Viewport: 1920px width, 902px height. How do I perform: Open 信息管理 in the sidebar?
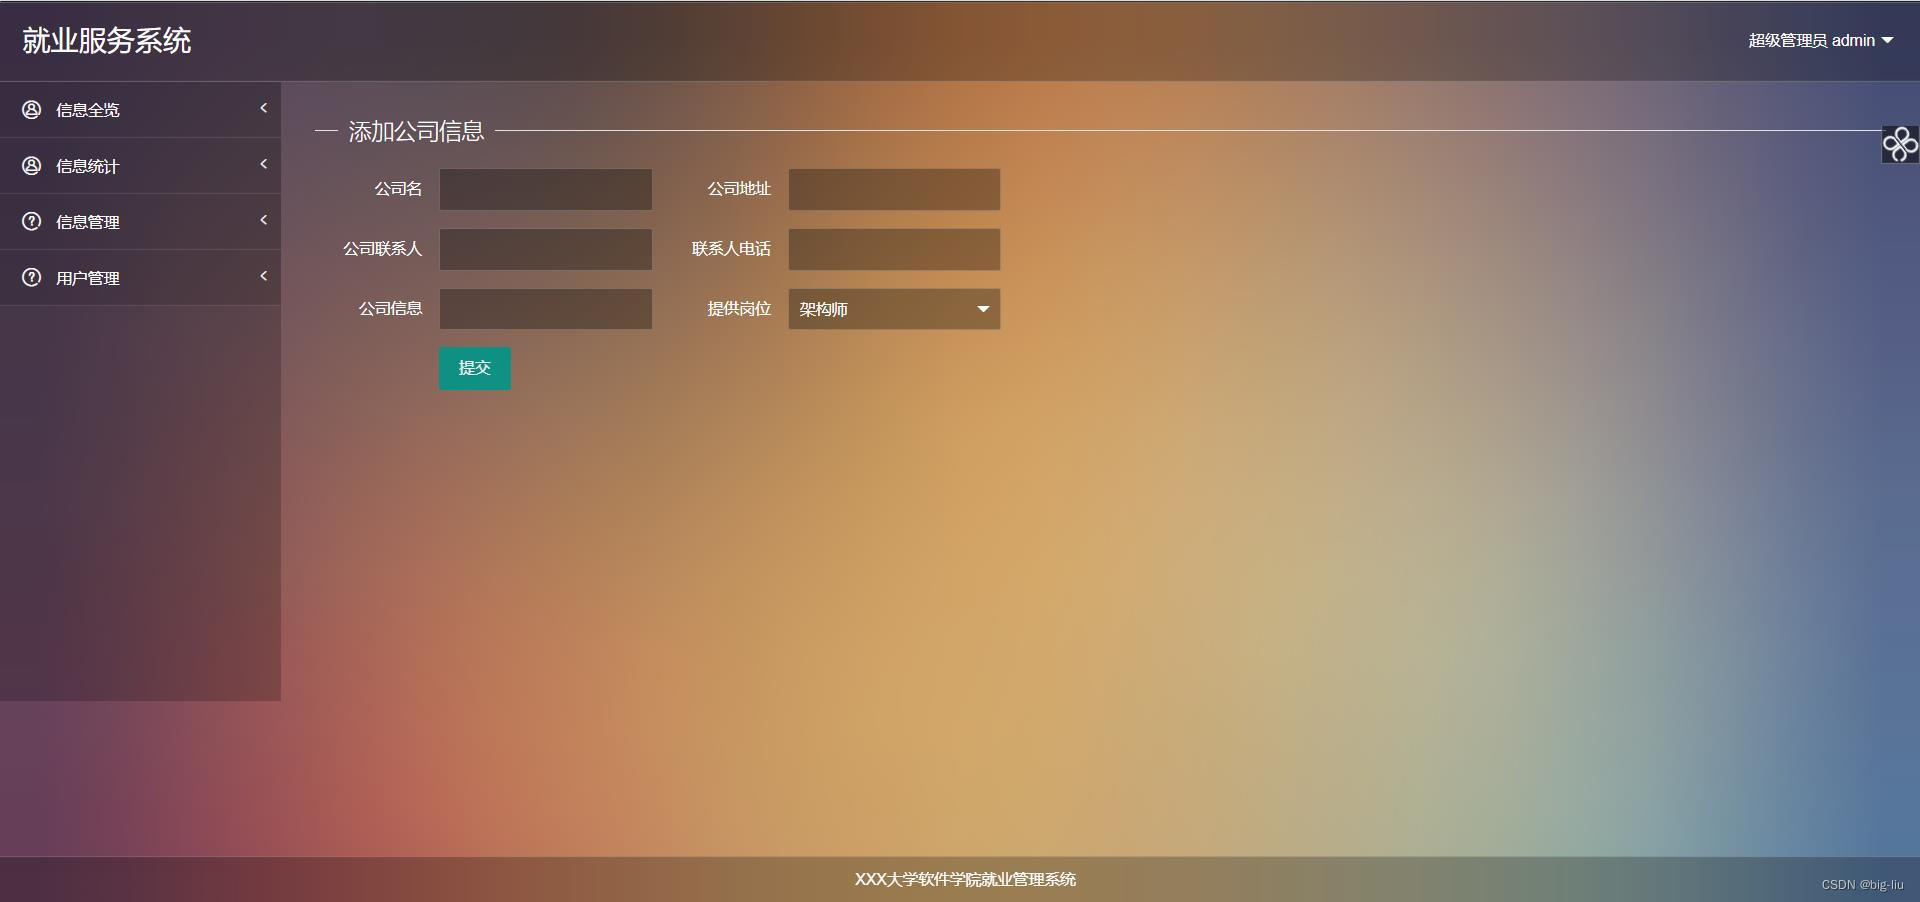click(140, 222)
